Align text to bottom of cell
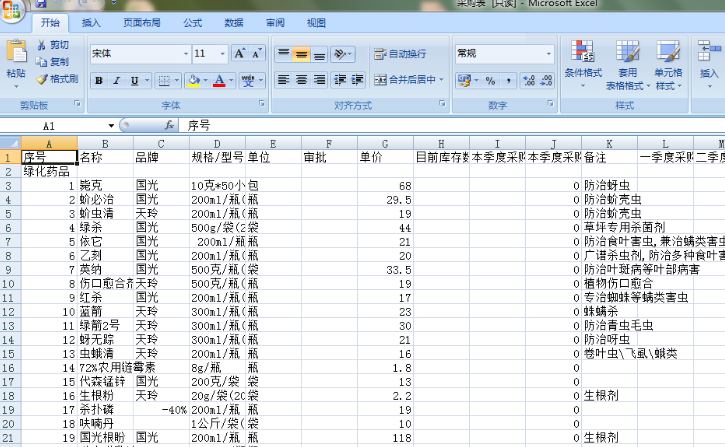This screenshot has width=725, height=447. (x=319, y=54)
